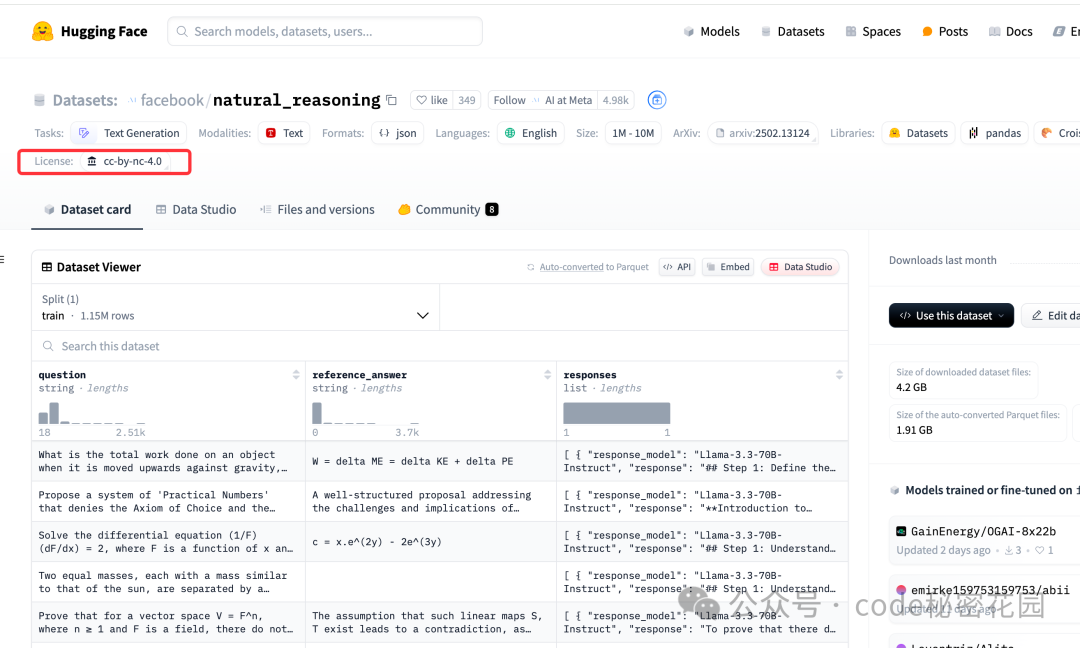1080x648 pixels.
Task: Click the pandas library tag
Action: tap(995, 133)
